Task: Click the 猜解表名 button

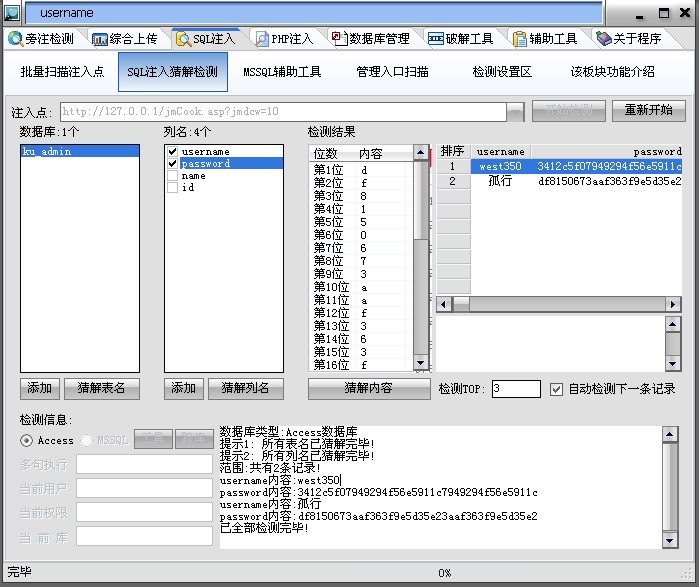Action: click(x=102, y=389)
